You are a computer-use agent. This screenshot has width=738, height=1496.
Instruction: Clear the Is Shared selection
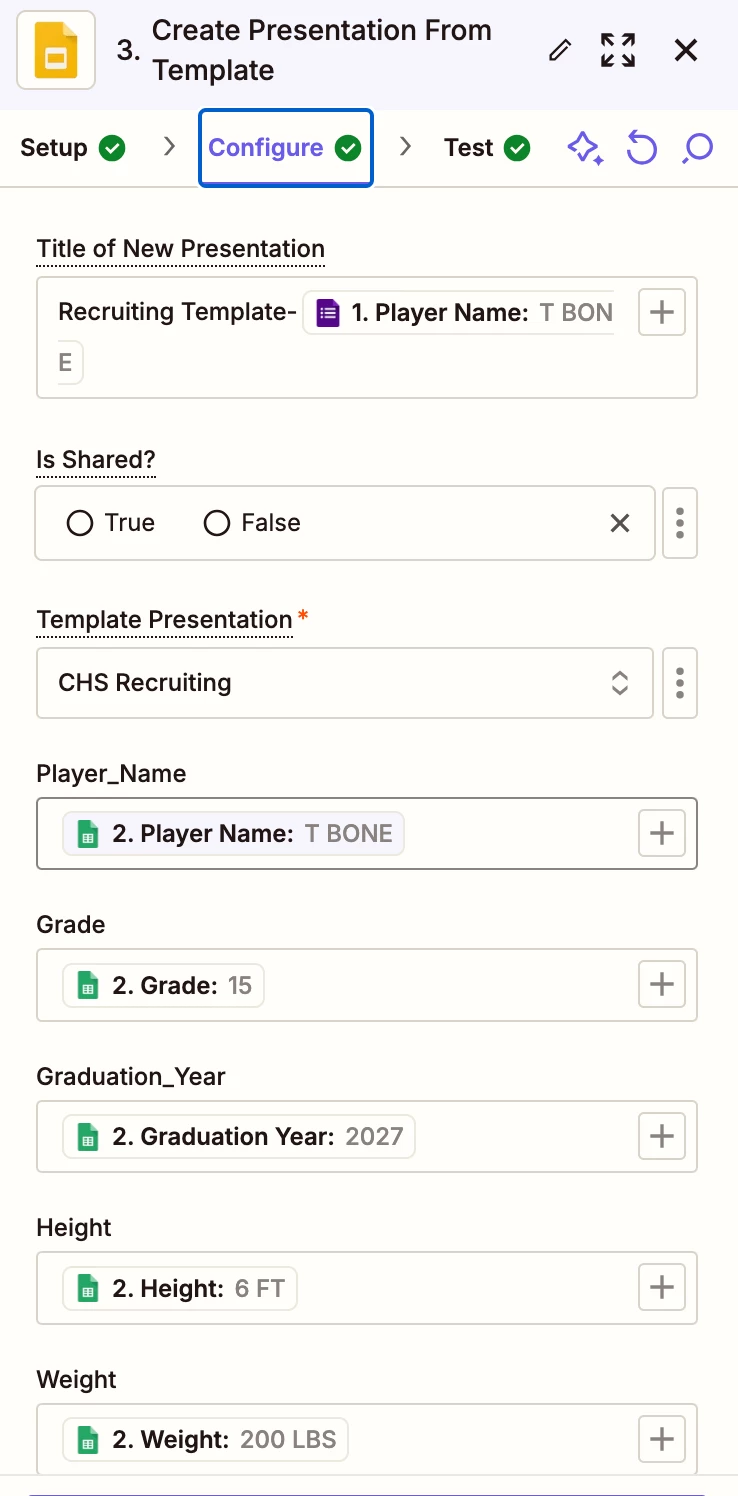(x=620, y=523)
